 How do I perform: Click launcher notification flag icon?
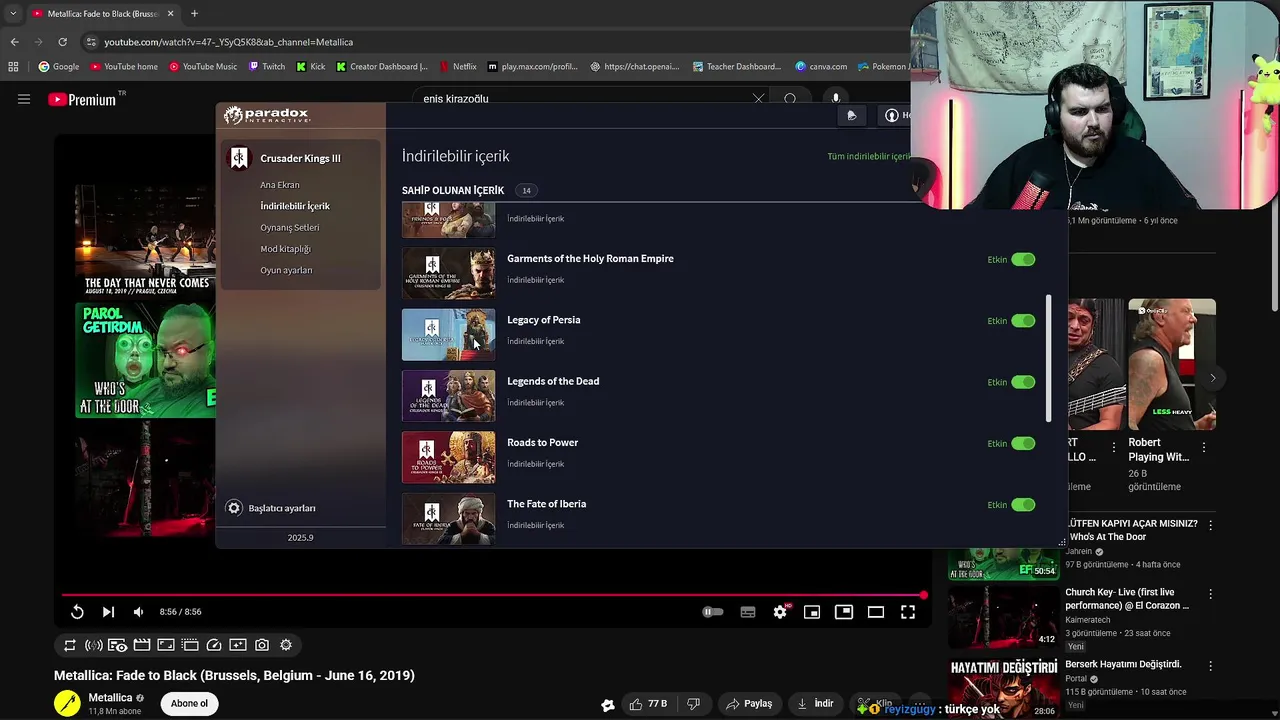[x=852, y=116]
